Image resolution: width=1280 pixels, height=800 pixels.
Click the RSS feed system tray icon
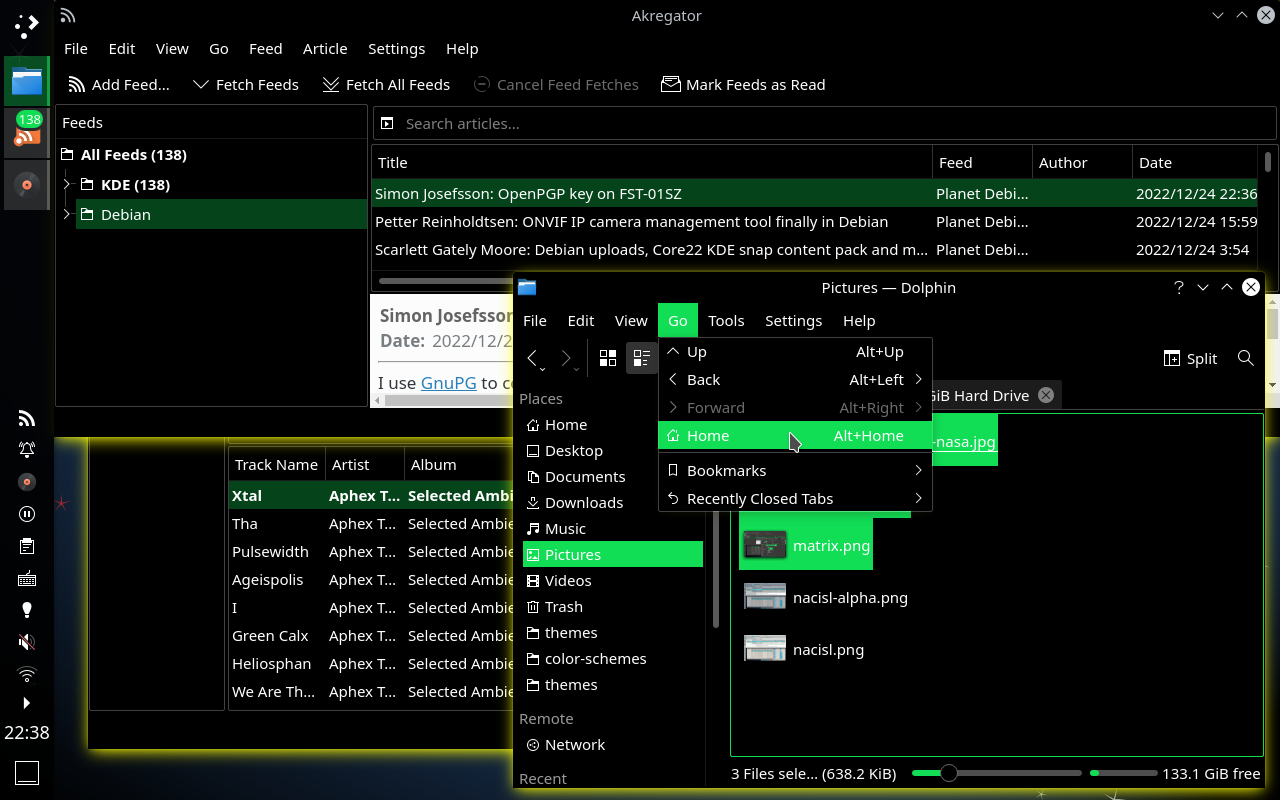coord(27,418)
